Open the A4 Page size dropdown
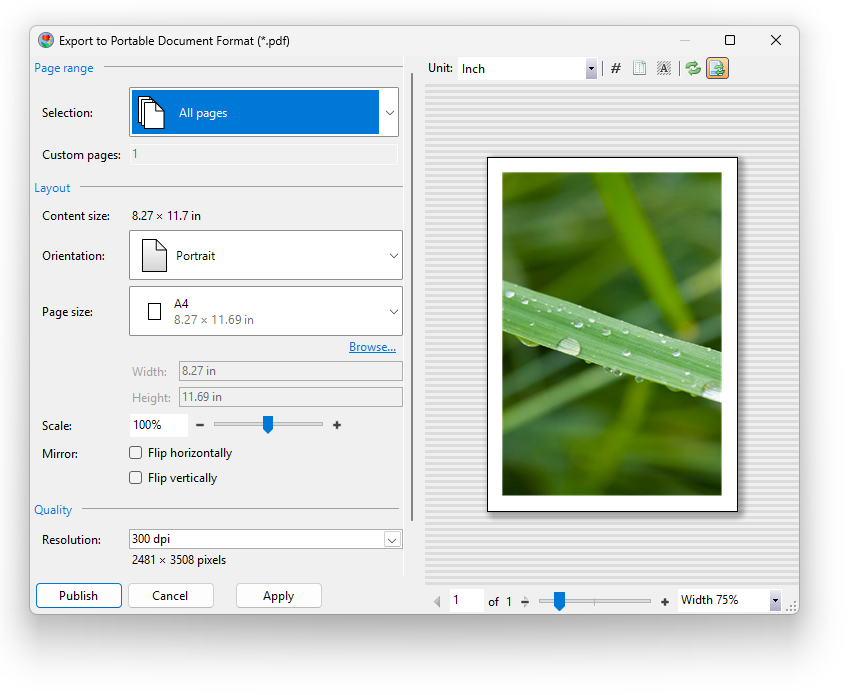Screen dimensions: 855x695 tap(393, 312)
